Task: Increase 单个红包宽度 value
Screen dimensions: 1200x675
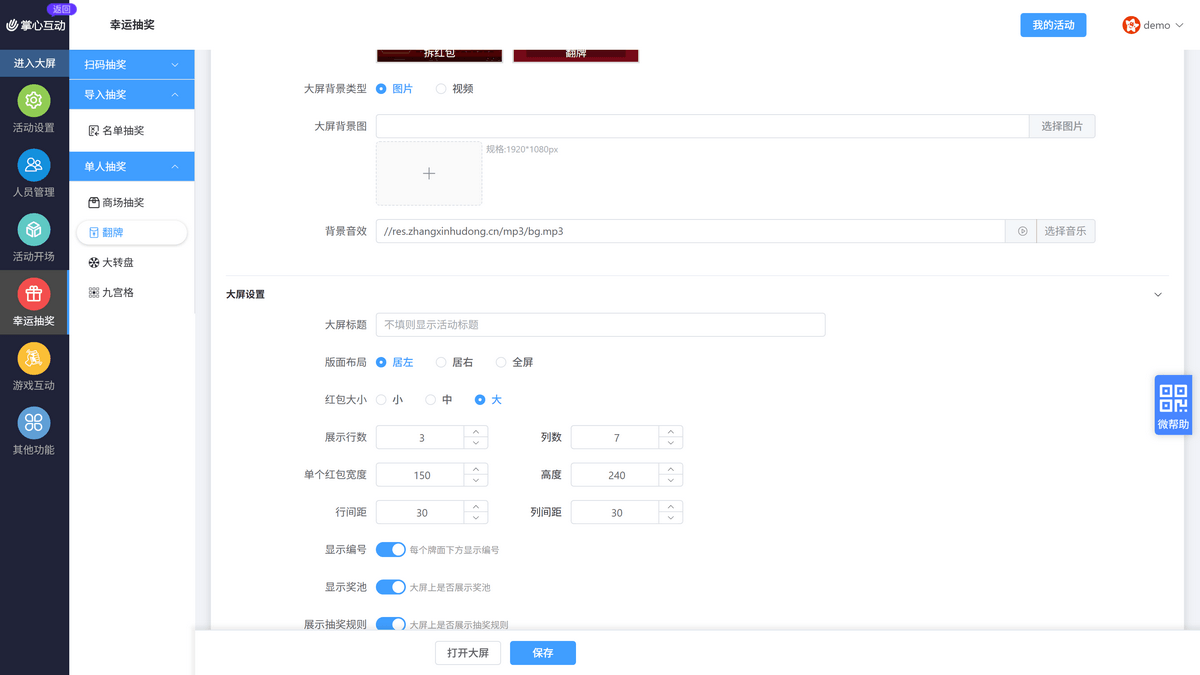Action: pos(476,468)
